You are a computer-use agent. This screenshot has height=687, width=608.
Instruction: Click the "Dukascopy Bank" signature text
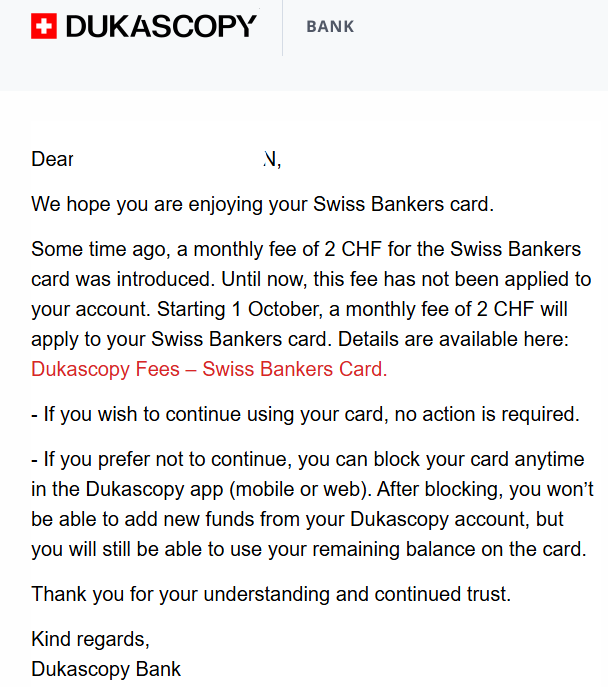(106, 669)
